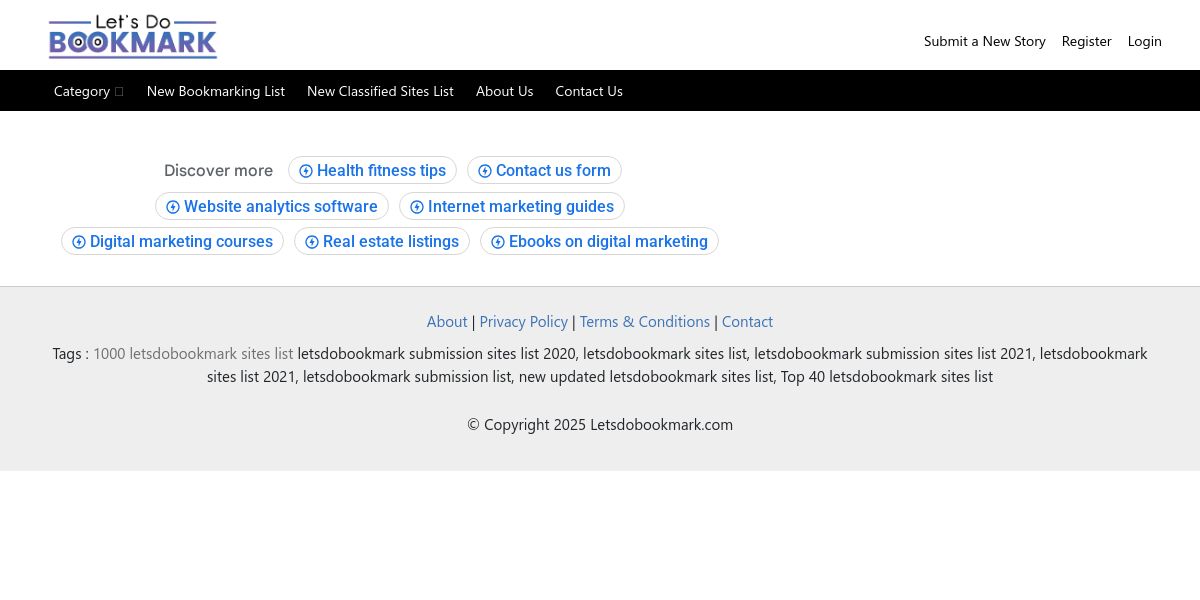This screenshot has width=1200, height=600.
Task: Click arrow icon beside Real estate listings
Action: 312,242
